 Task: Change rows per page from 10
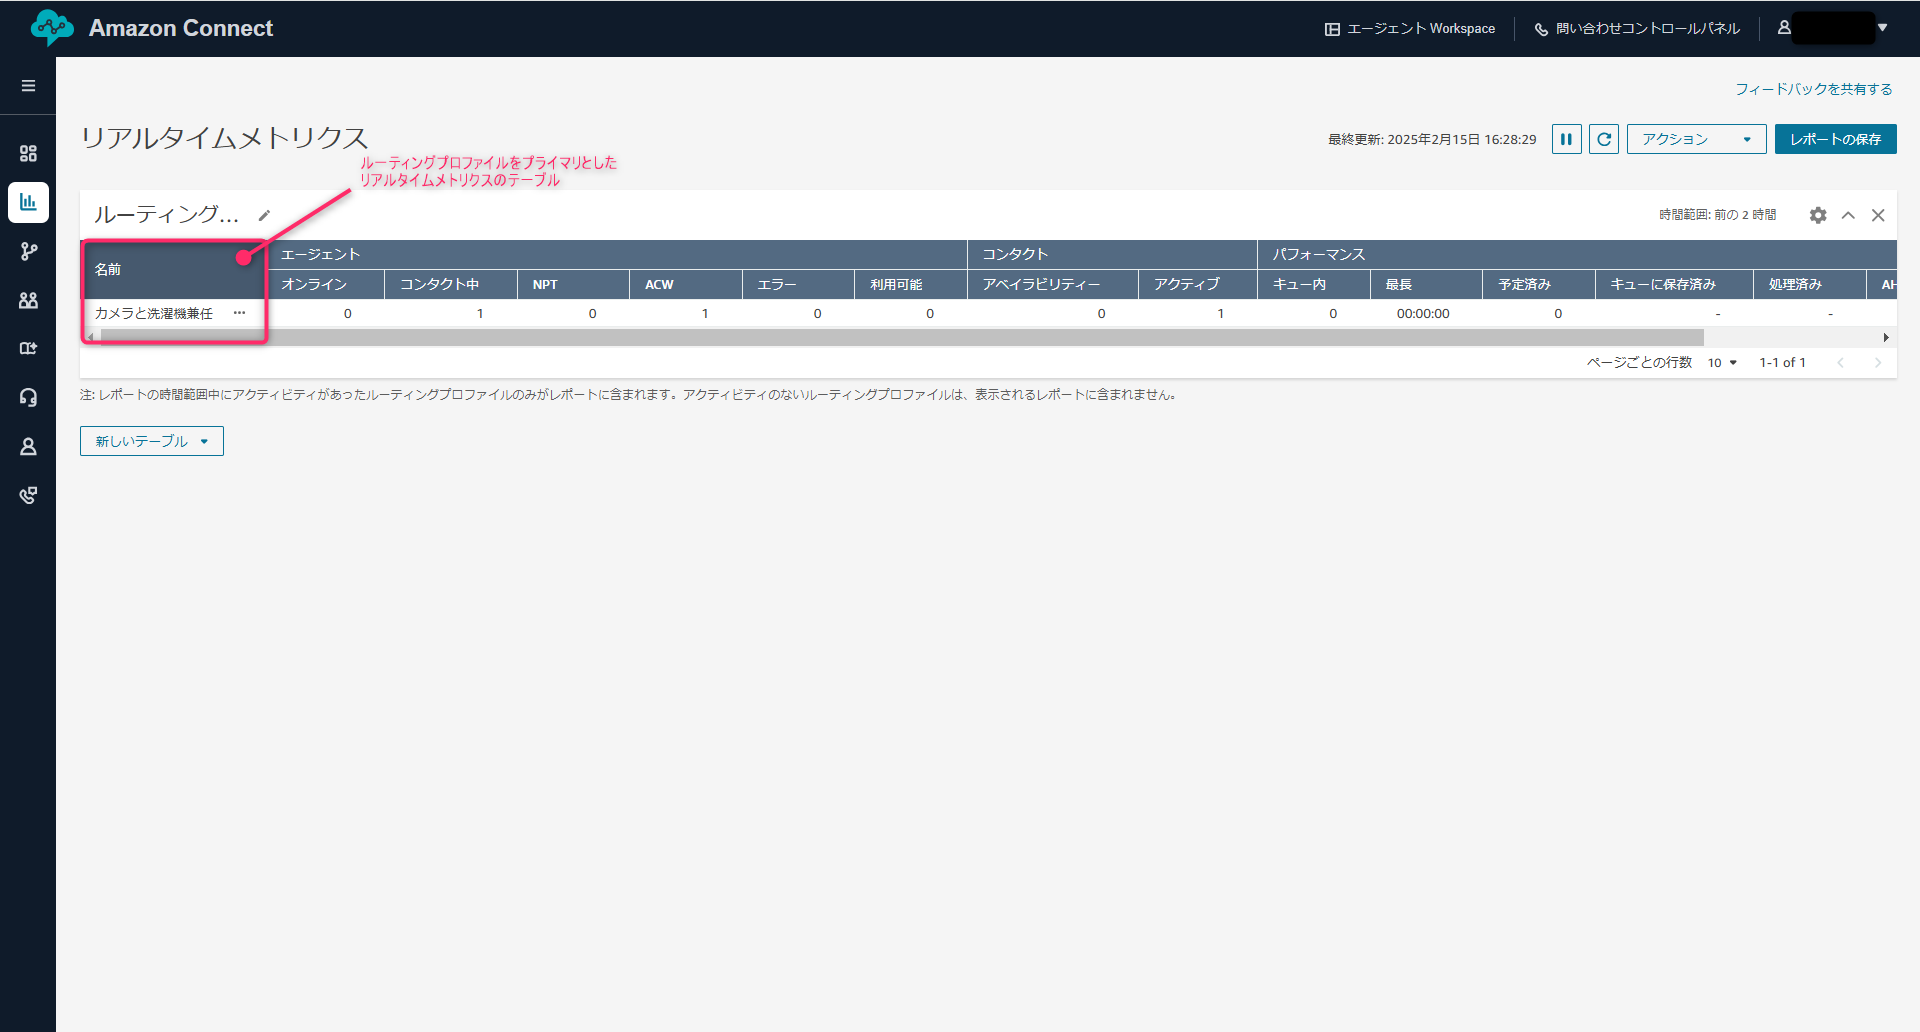point(1722,363)
